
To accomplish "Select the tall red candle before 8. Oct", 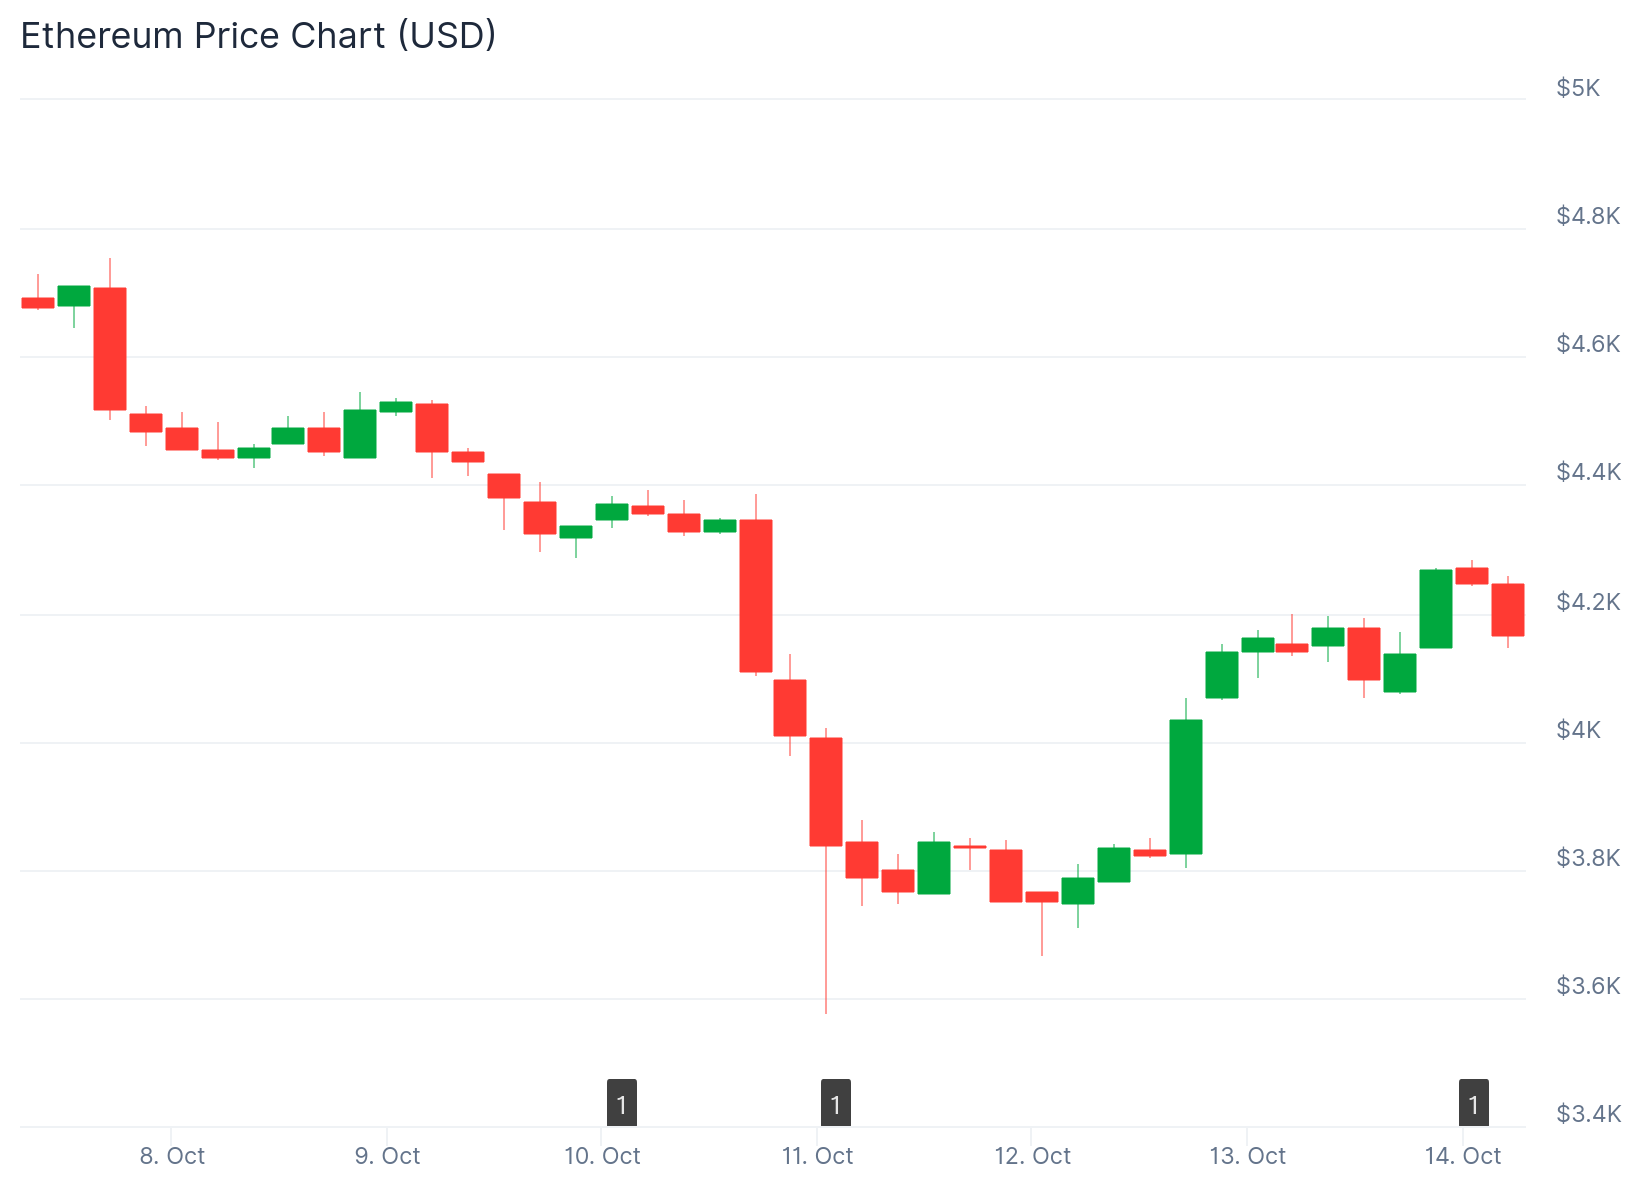I will [x=110, y=348].
